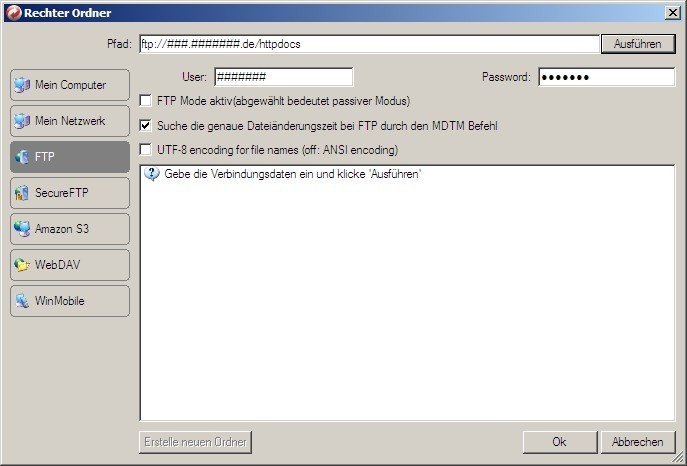Click the Mein Computer icon in sidebar
Image resolution: width=687 pixels, height=466 pixels.
coord(21,85)
